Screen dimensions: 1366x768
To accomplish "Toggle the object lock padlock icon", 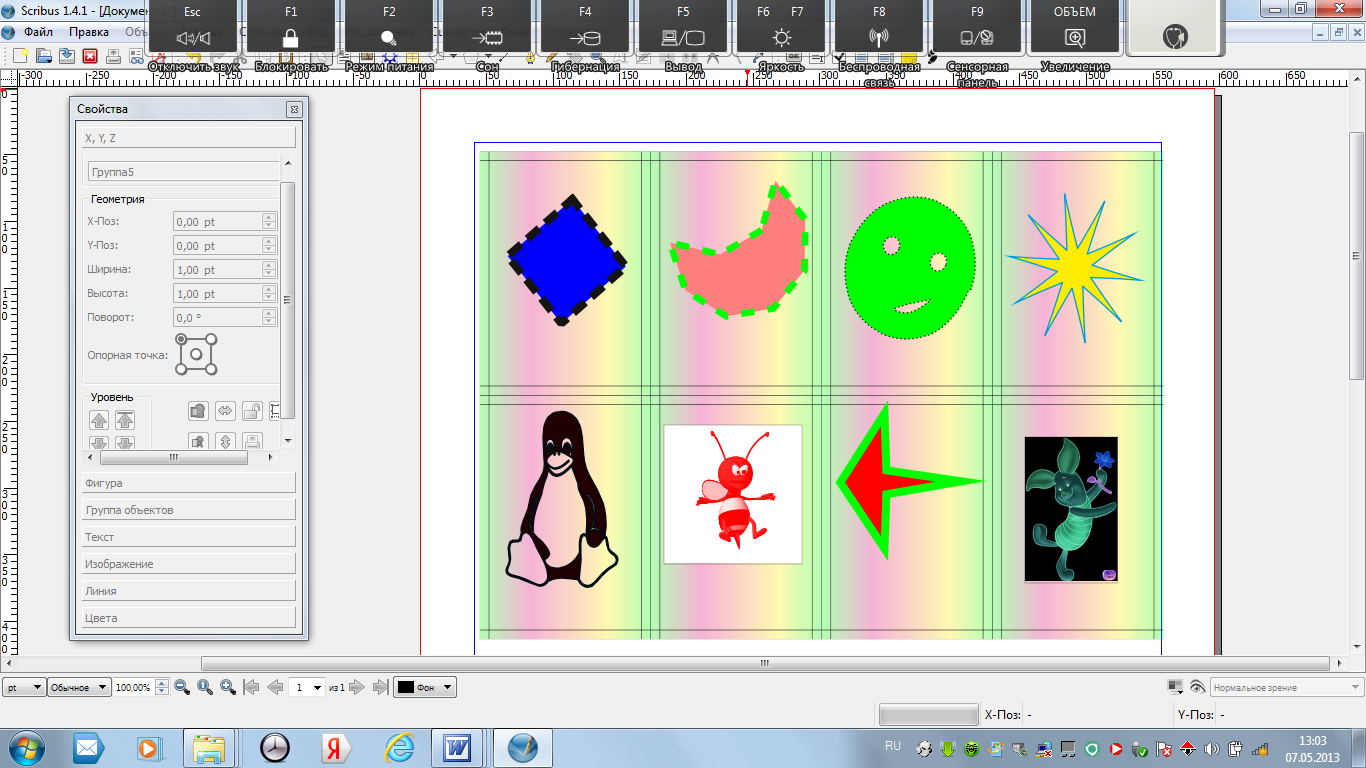I will click(x=252, y=410).
